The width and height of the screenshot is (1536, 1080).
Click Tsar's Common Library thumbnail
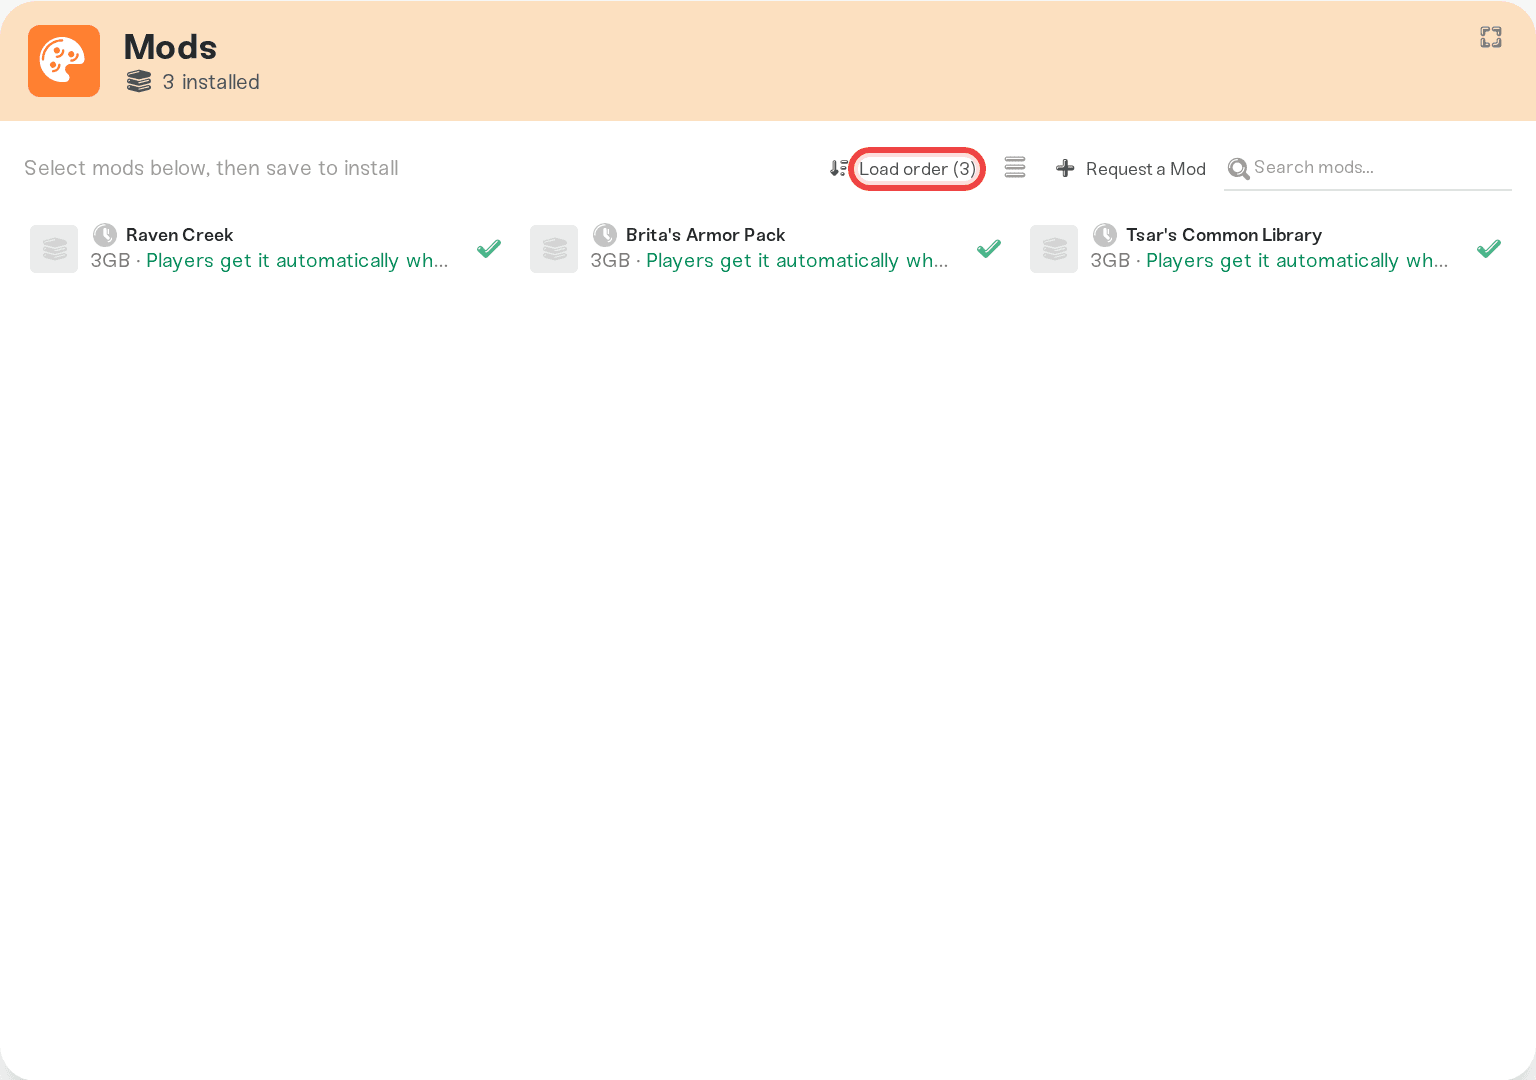pos(1054,249)
